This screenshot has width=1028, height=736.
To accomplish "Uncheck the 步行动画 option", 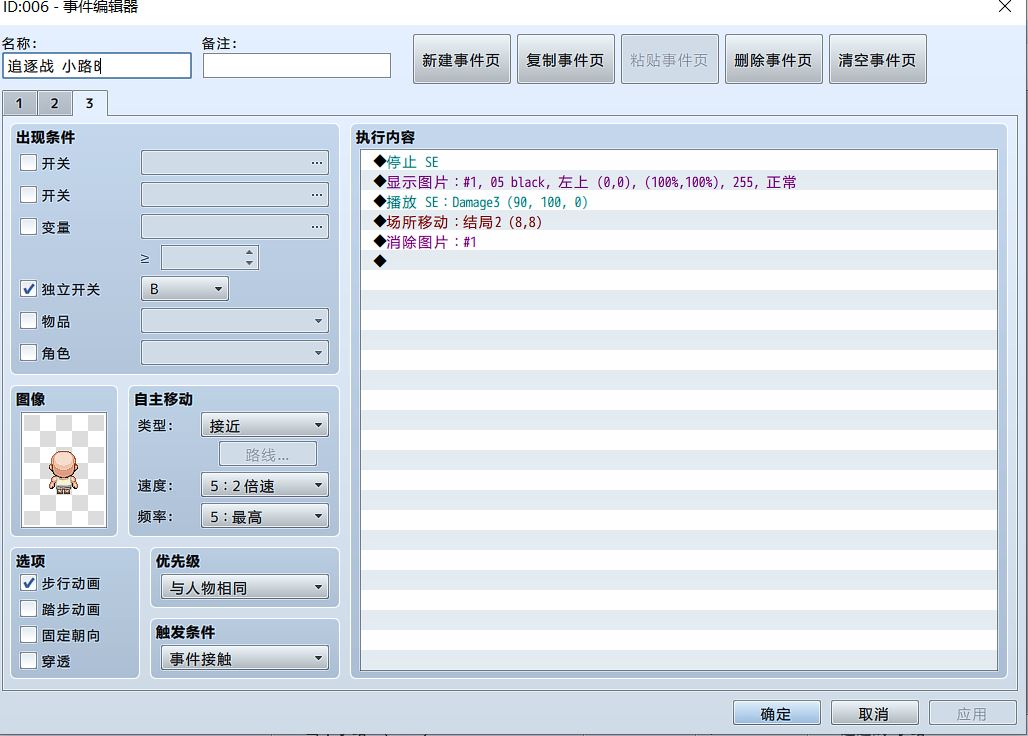I will pyautogui.click(x=28, y=583).
